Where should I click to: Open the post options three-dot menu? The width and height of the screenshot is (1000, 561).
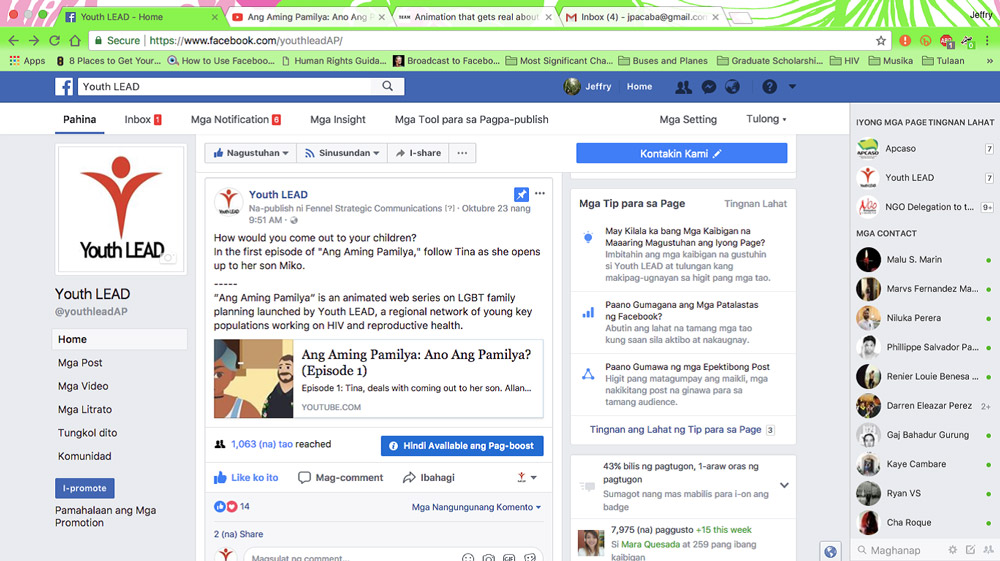pos(540,193)
